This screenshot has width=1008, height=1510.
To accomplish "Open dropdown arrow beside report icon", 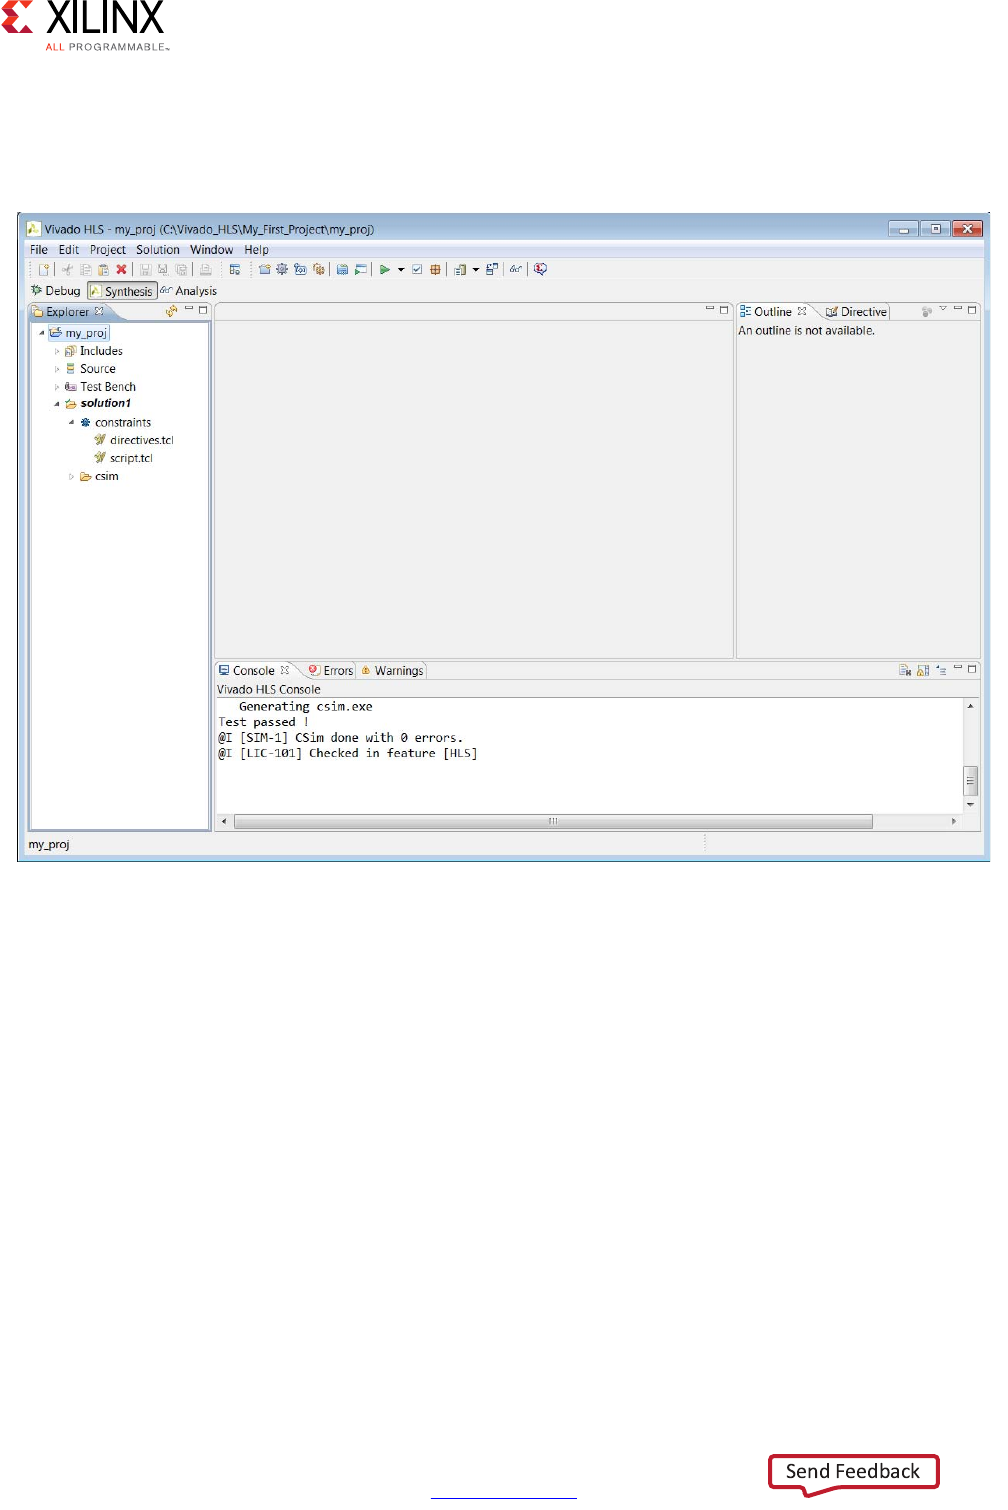I will click(x=475, y=269).
